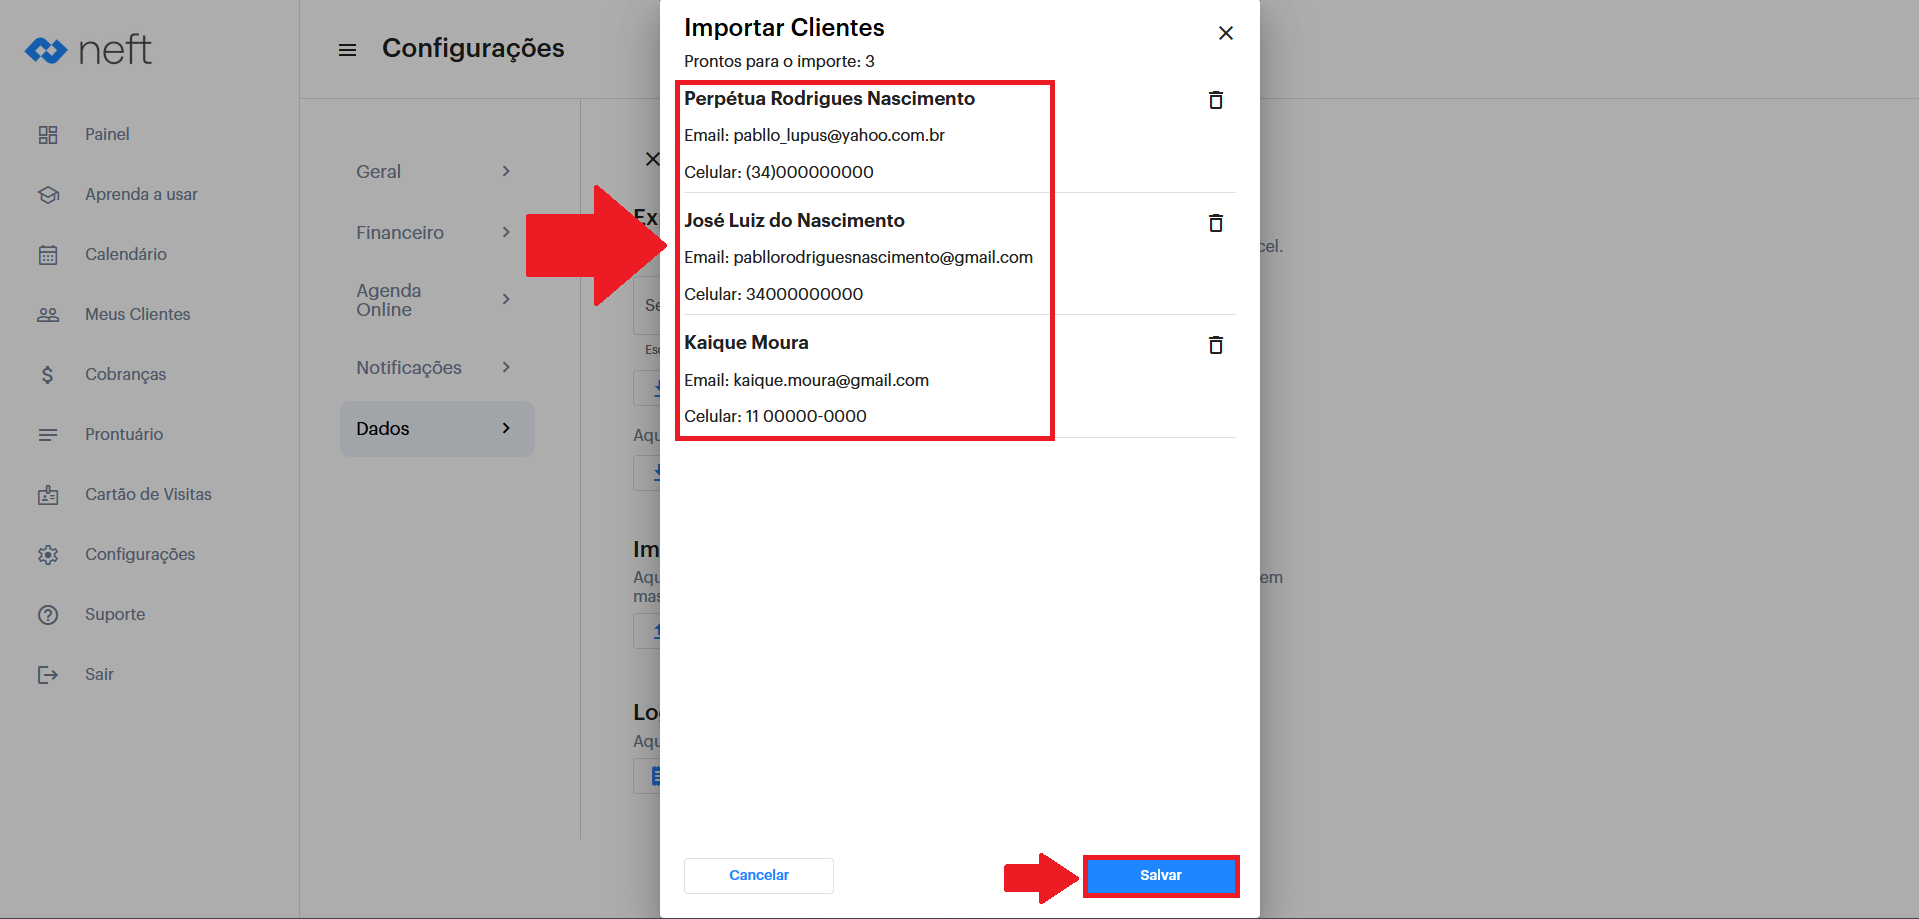Open Painel from the sidebar
The width and height of the screenshot is (1919, 919).
107,134
